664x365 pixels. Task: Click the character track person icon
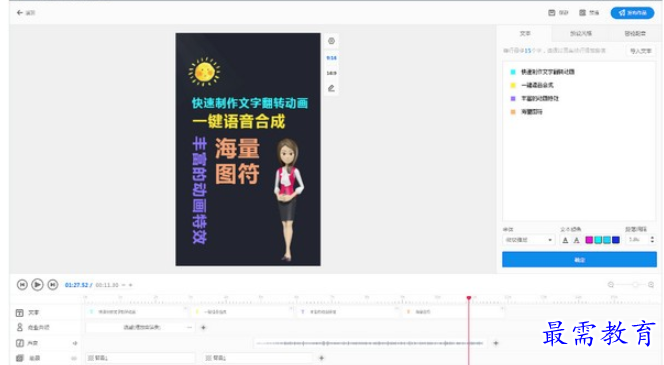pyautogui.click(x=19, y=327)
